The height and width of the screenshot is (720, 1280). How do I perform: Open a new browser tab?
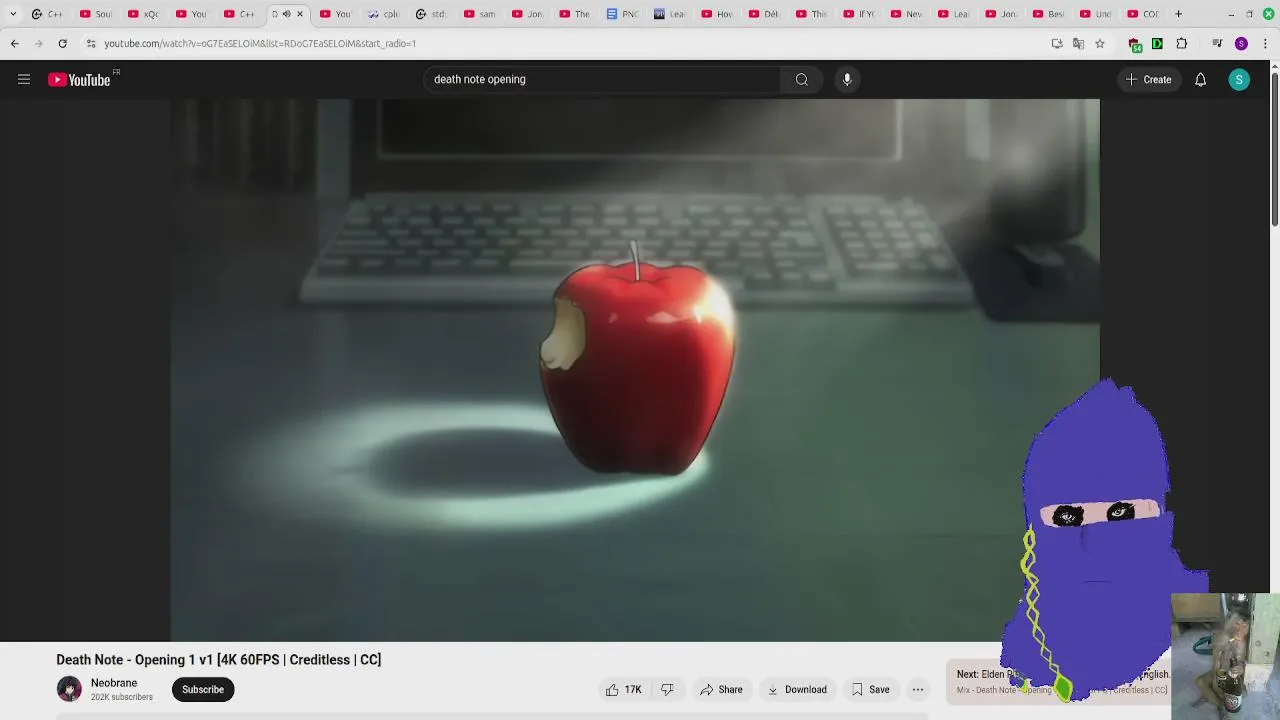tap(1178, 14)
